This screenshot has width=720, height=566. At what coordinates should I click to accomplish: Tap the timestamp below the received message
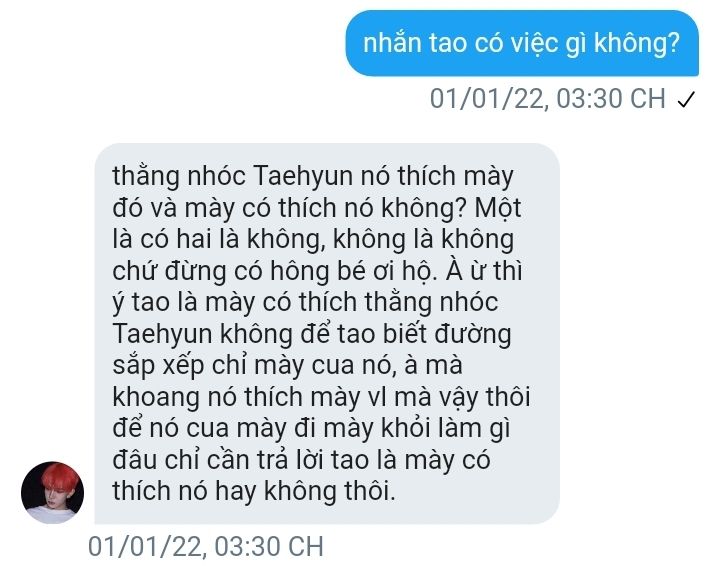[x=206, y=546]
